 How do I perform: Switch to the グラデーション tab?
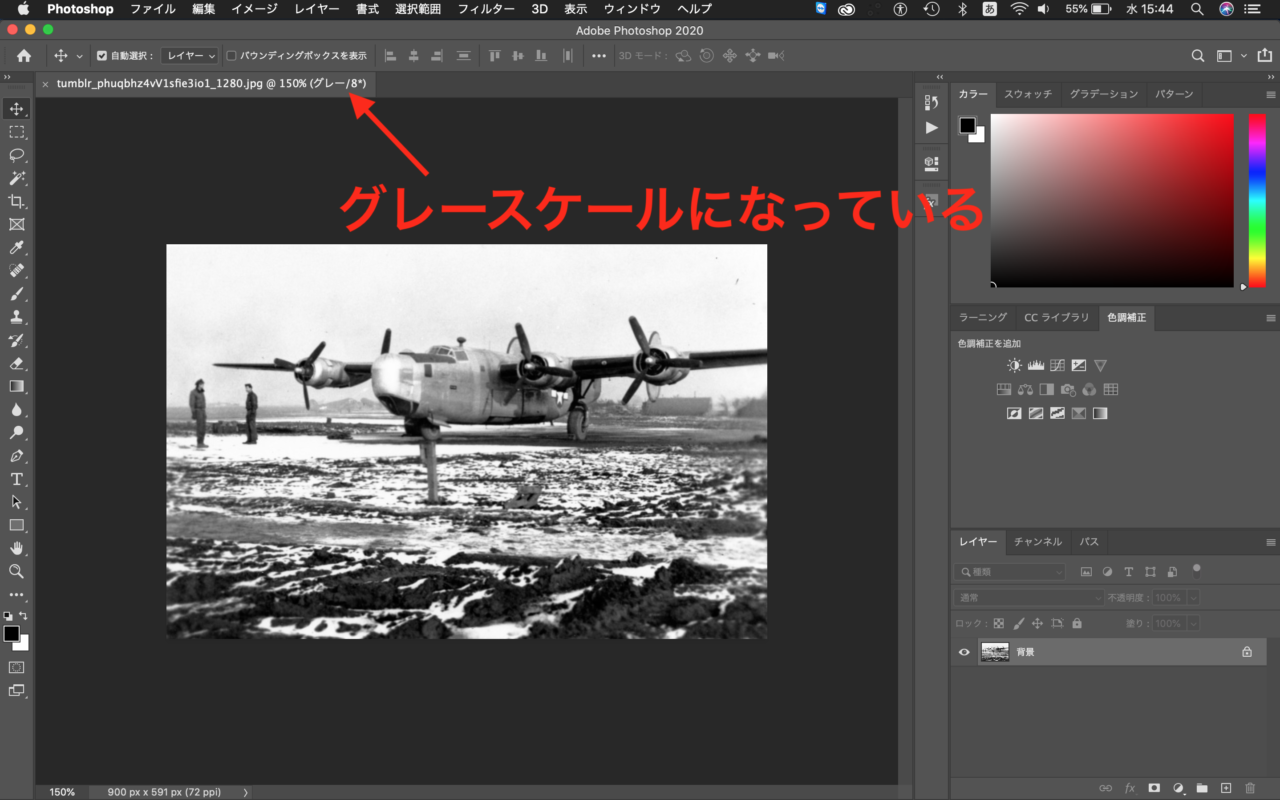(x=1104, y=94)
